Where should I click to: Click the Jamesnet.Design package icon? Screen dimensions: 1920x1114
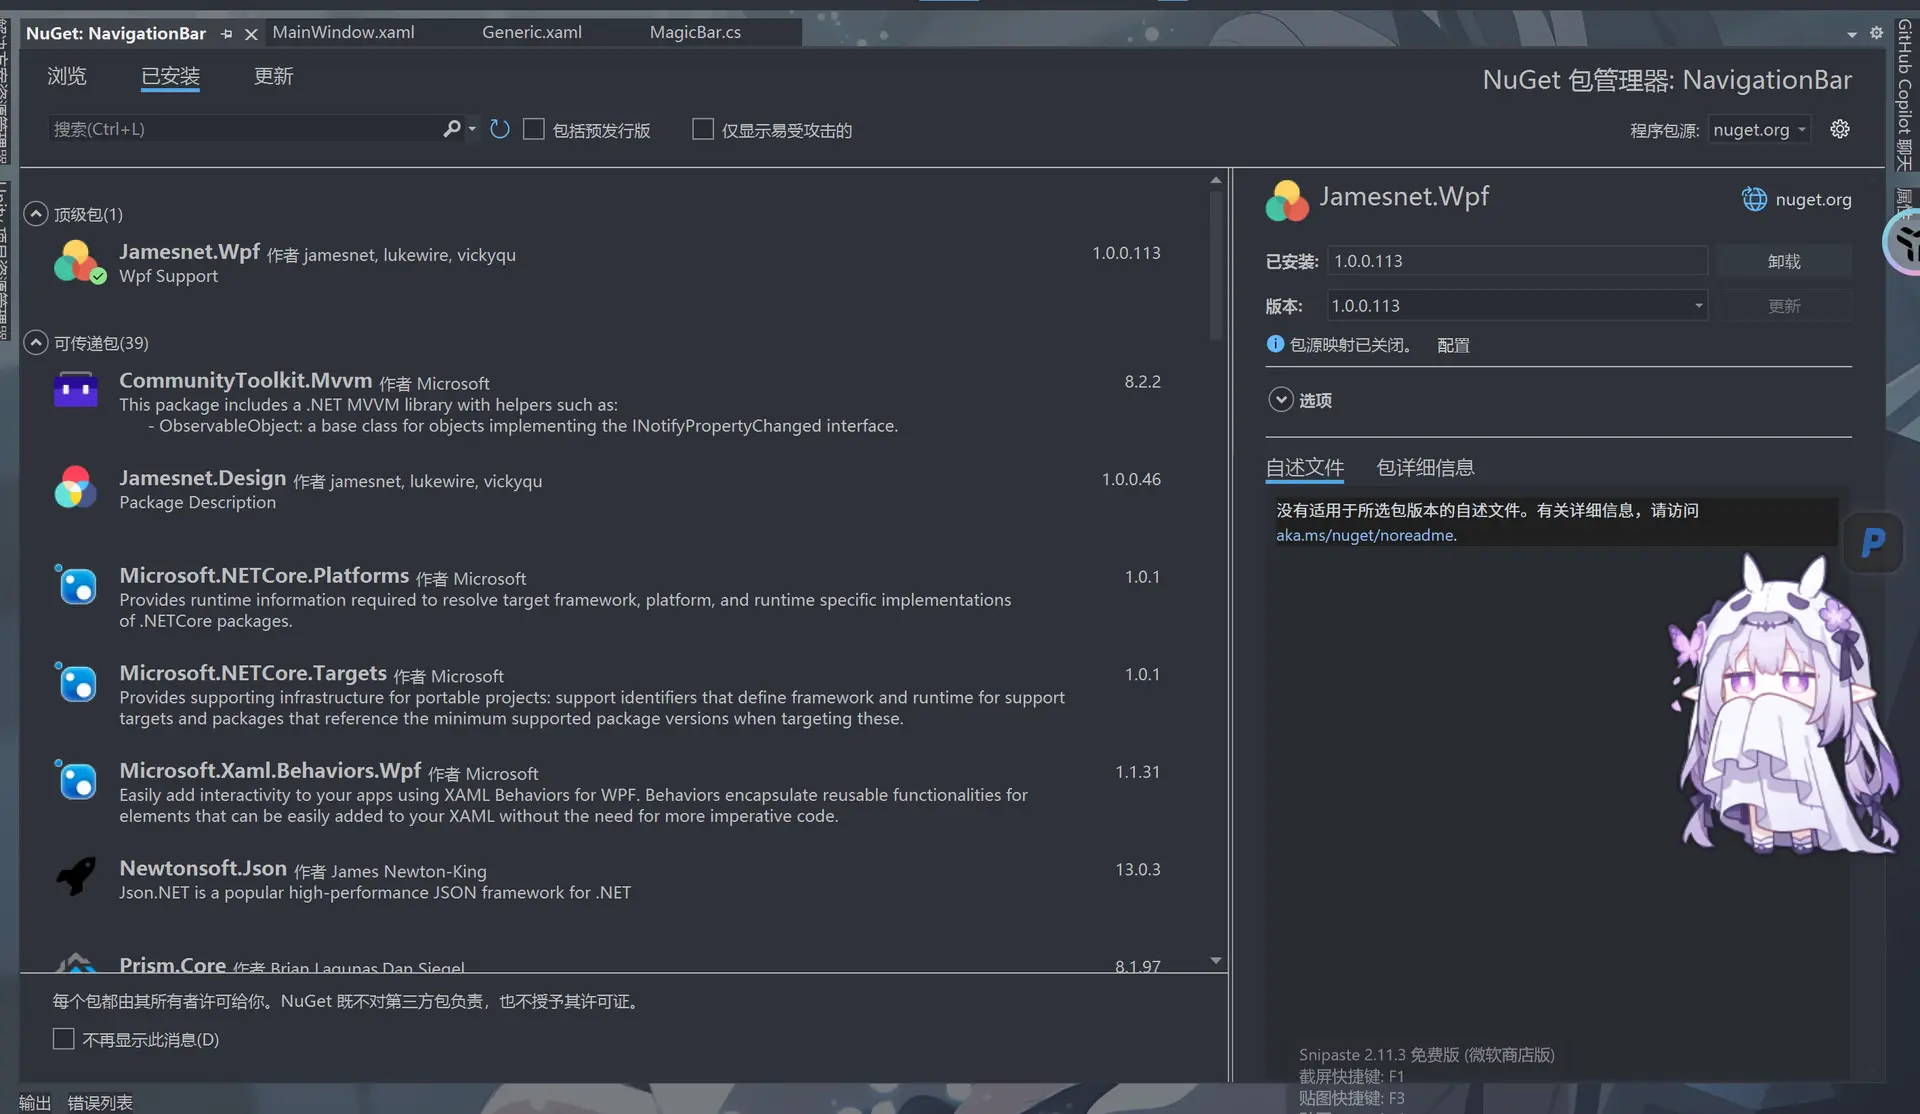pyautogui.click(x=76, y=487)
